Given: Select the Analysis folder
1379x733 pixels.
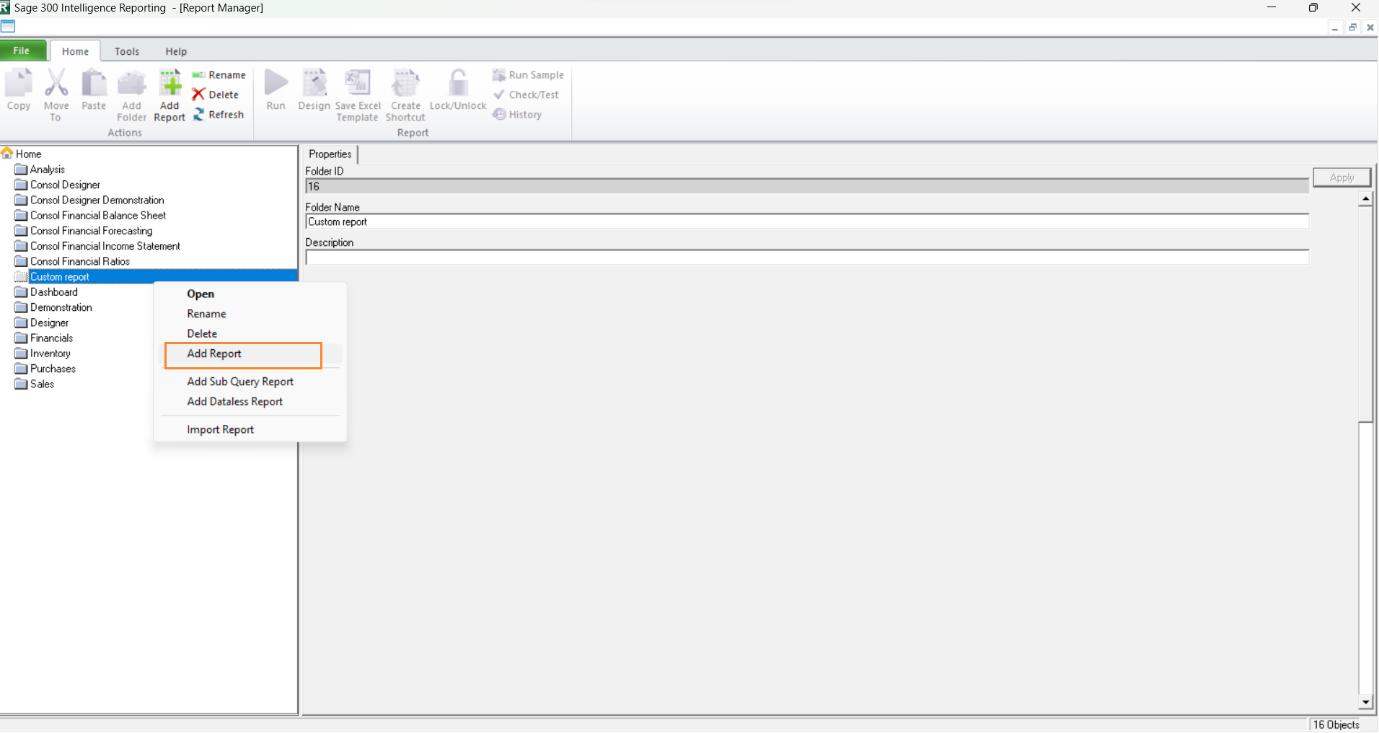Looking at the screenshot, I should pos(47,170).
